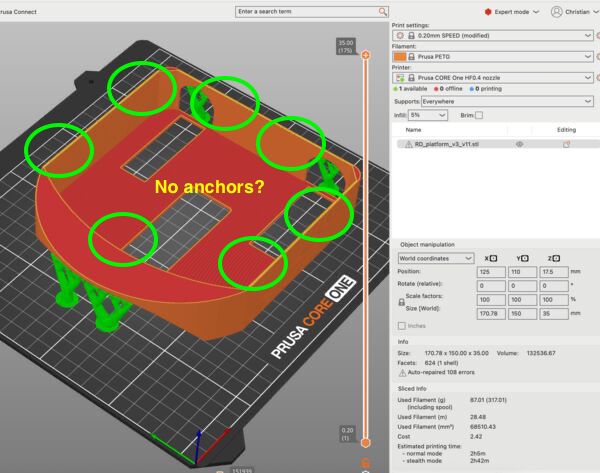This screenshot has width=600, height=473.
Task: Click the top layer slider handle at 35.00
Action: (x=365, y=55)
